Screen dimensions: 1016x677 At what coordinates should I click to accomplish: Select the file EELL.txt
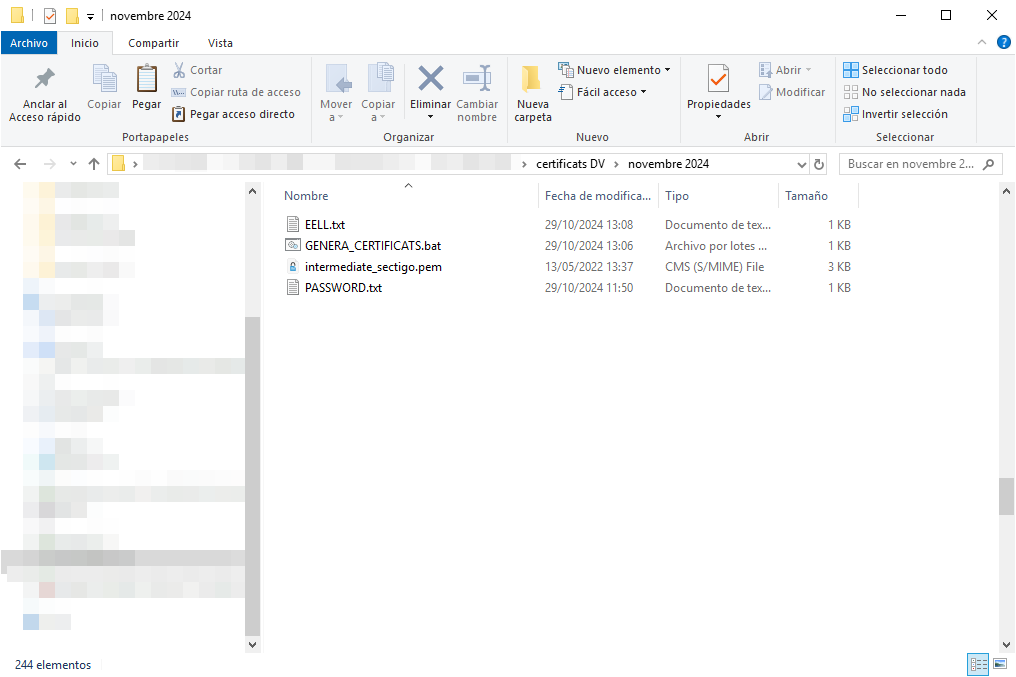click(325, 225)
